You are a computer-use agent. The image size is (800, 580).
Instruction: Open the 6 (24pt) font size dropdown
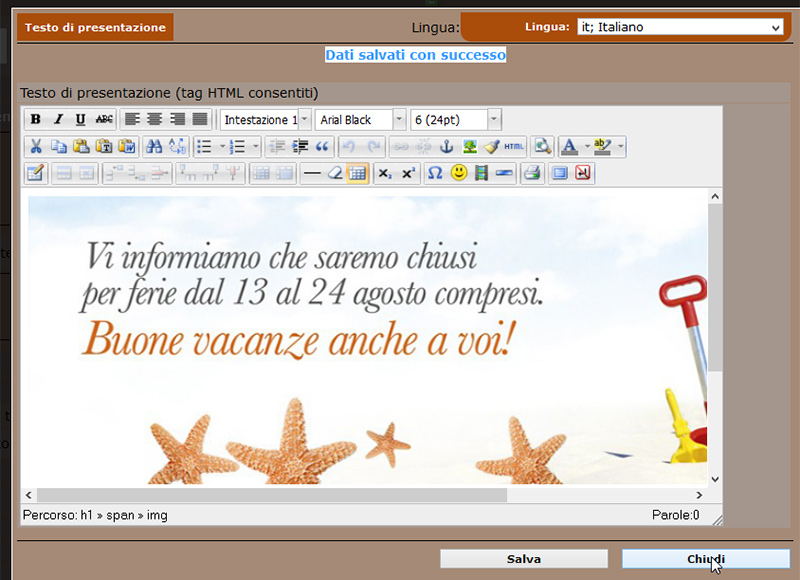[456, 119]
